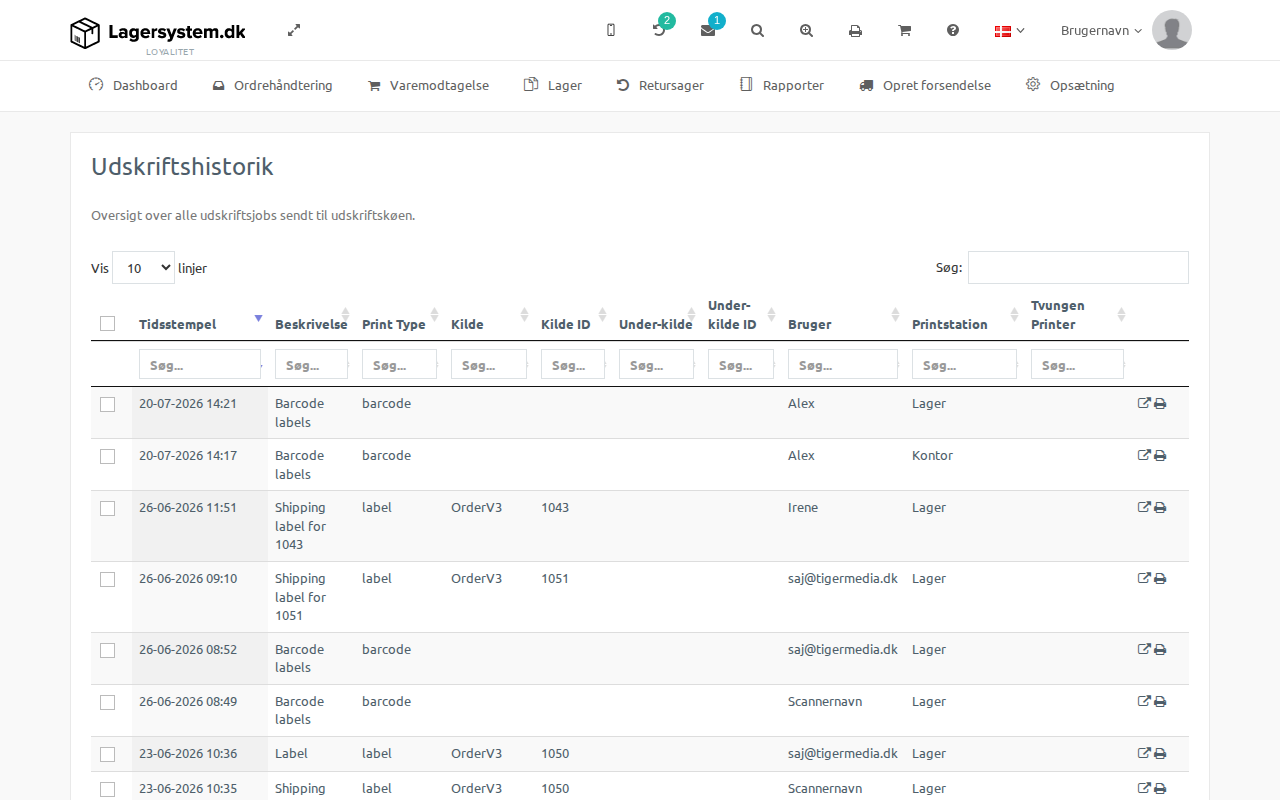Click the Bruger column filter field
The height and width of the screenshot is (800, 1280).
click(843, 364)
